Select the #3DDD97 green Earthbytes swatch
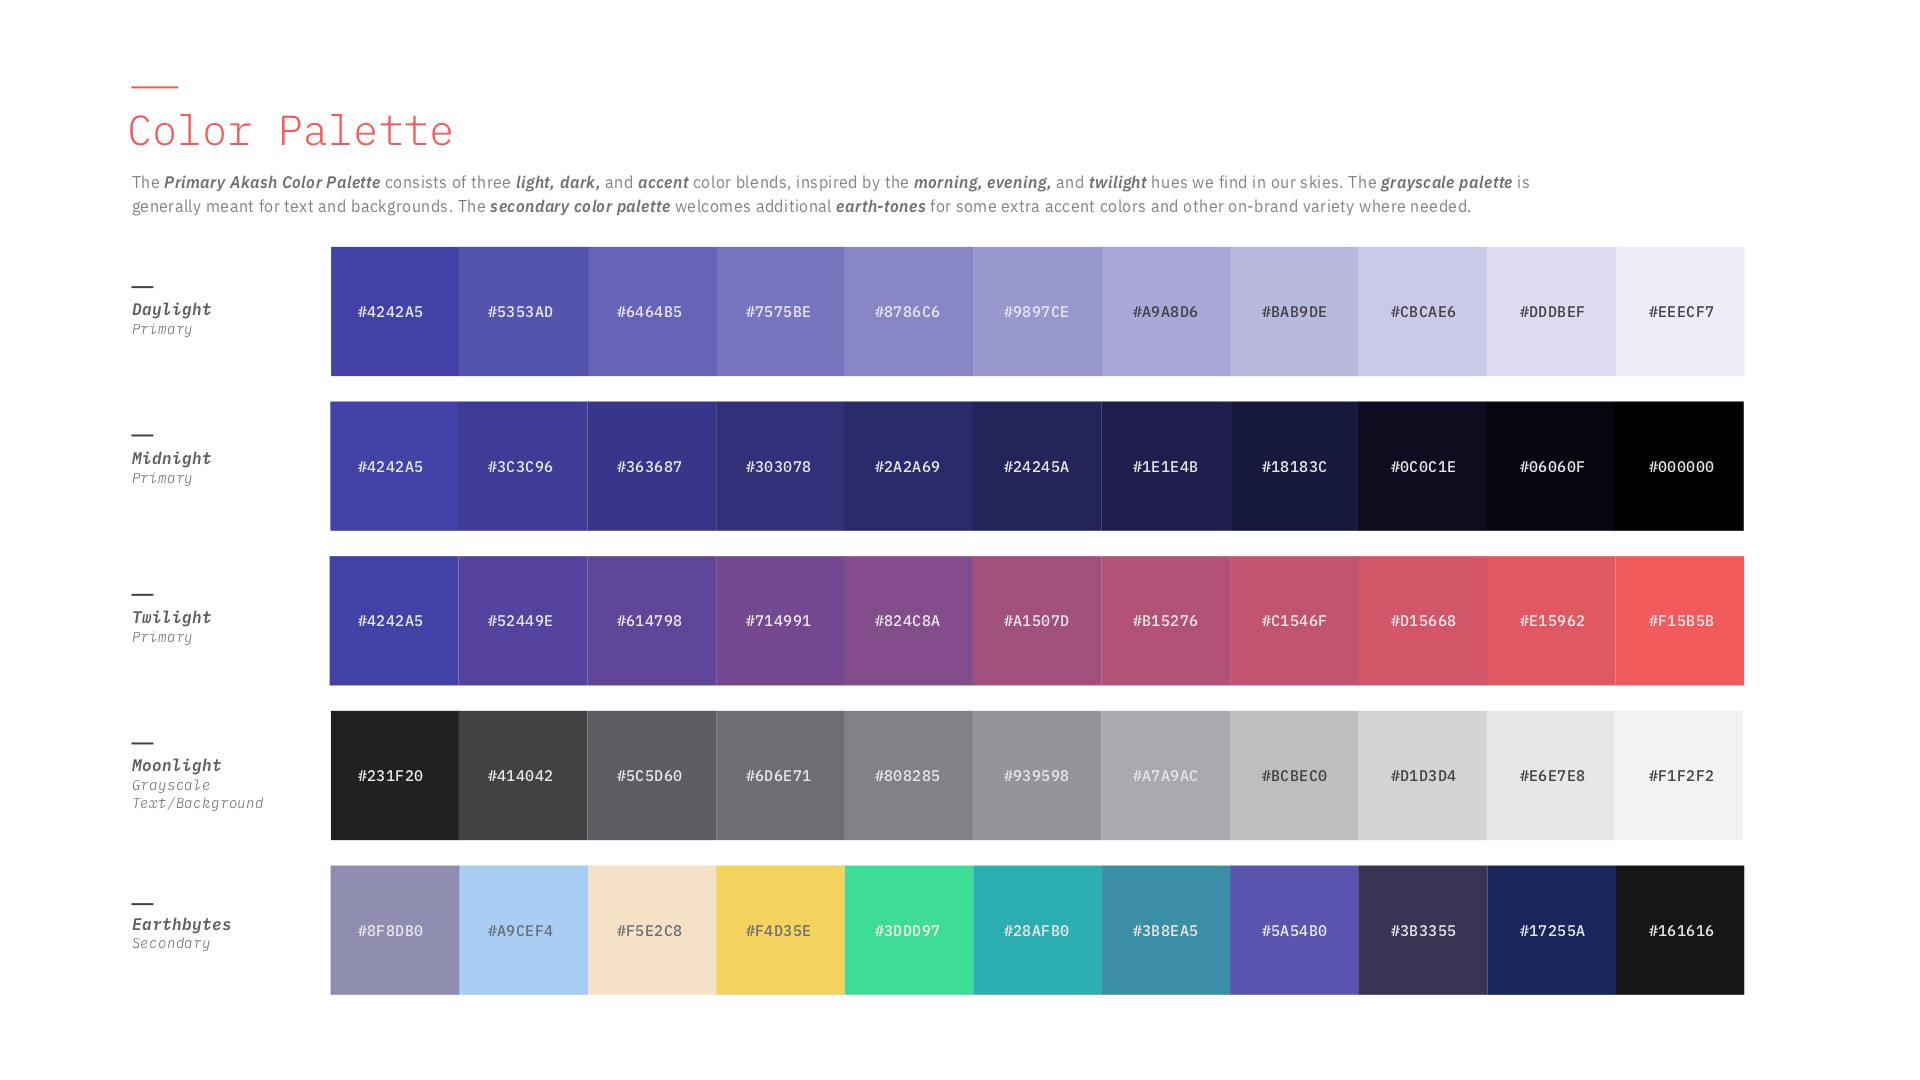Screen dimensions: 1920x1080 coord(908,930)
